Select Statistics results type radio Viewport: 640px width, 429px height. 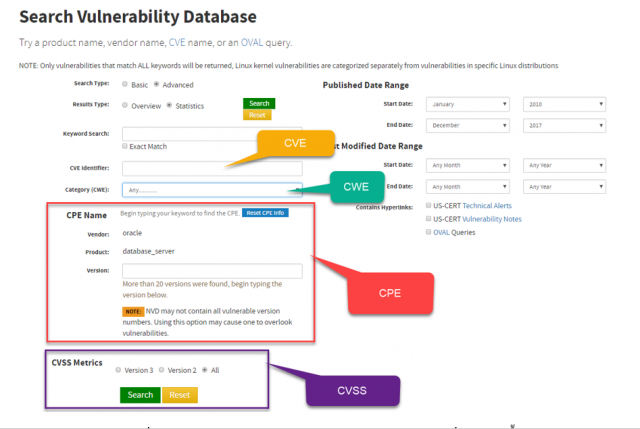169,104
